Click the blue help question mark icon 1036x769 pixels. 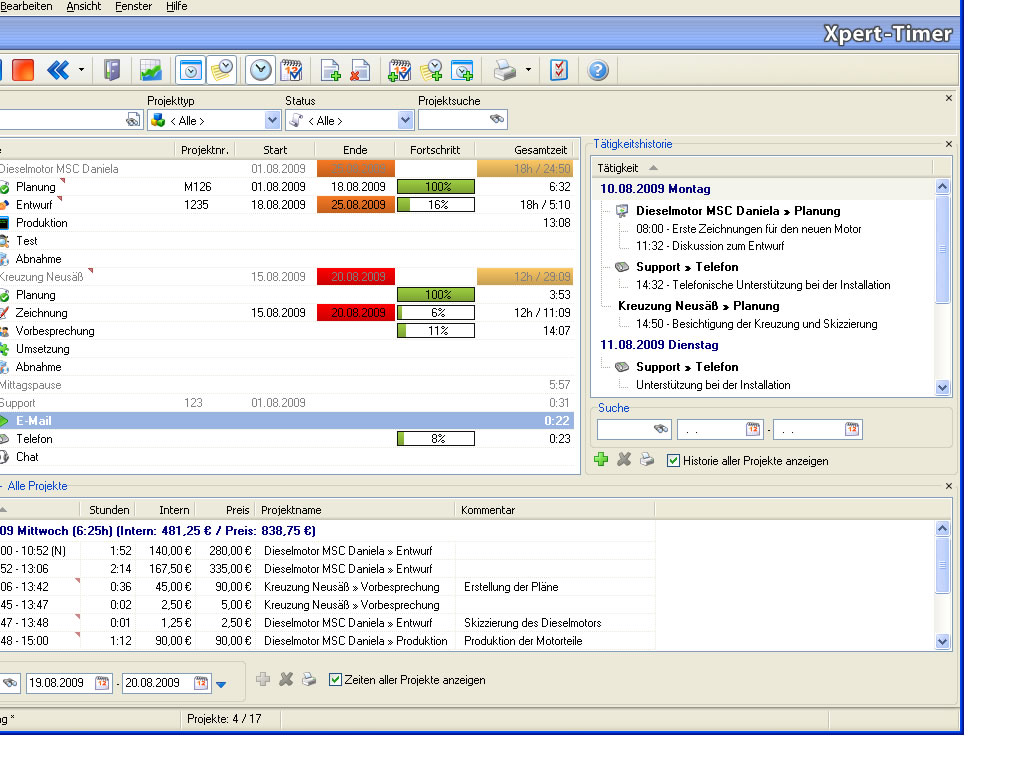pyautogui.click(x=598, y=70)
